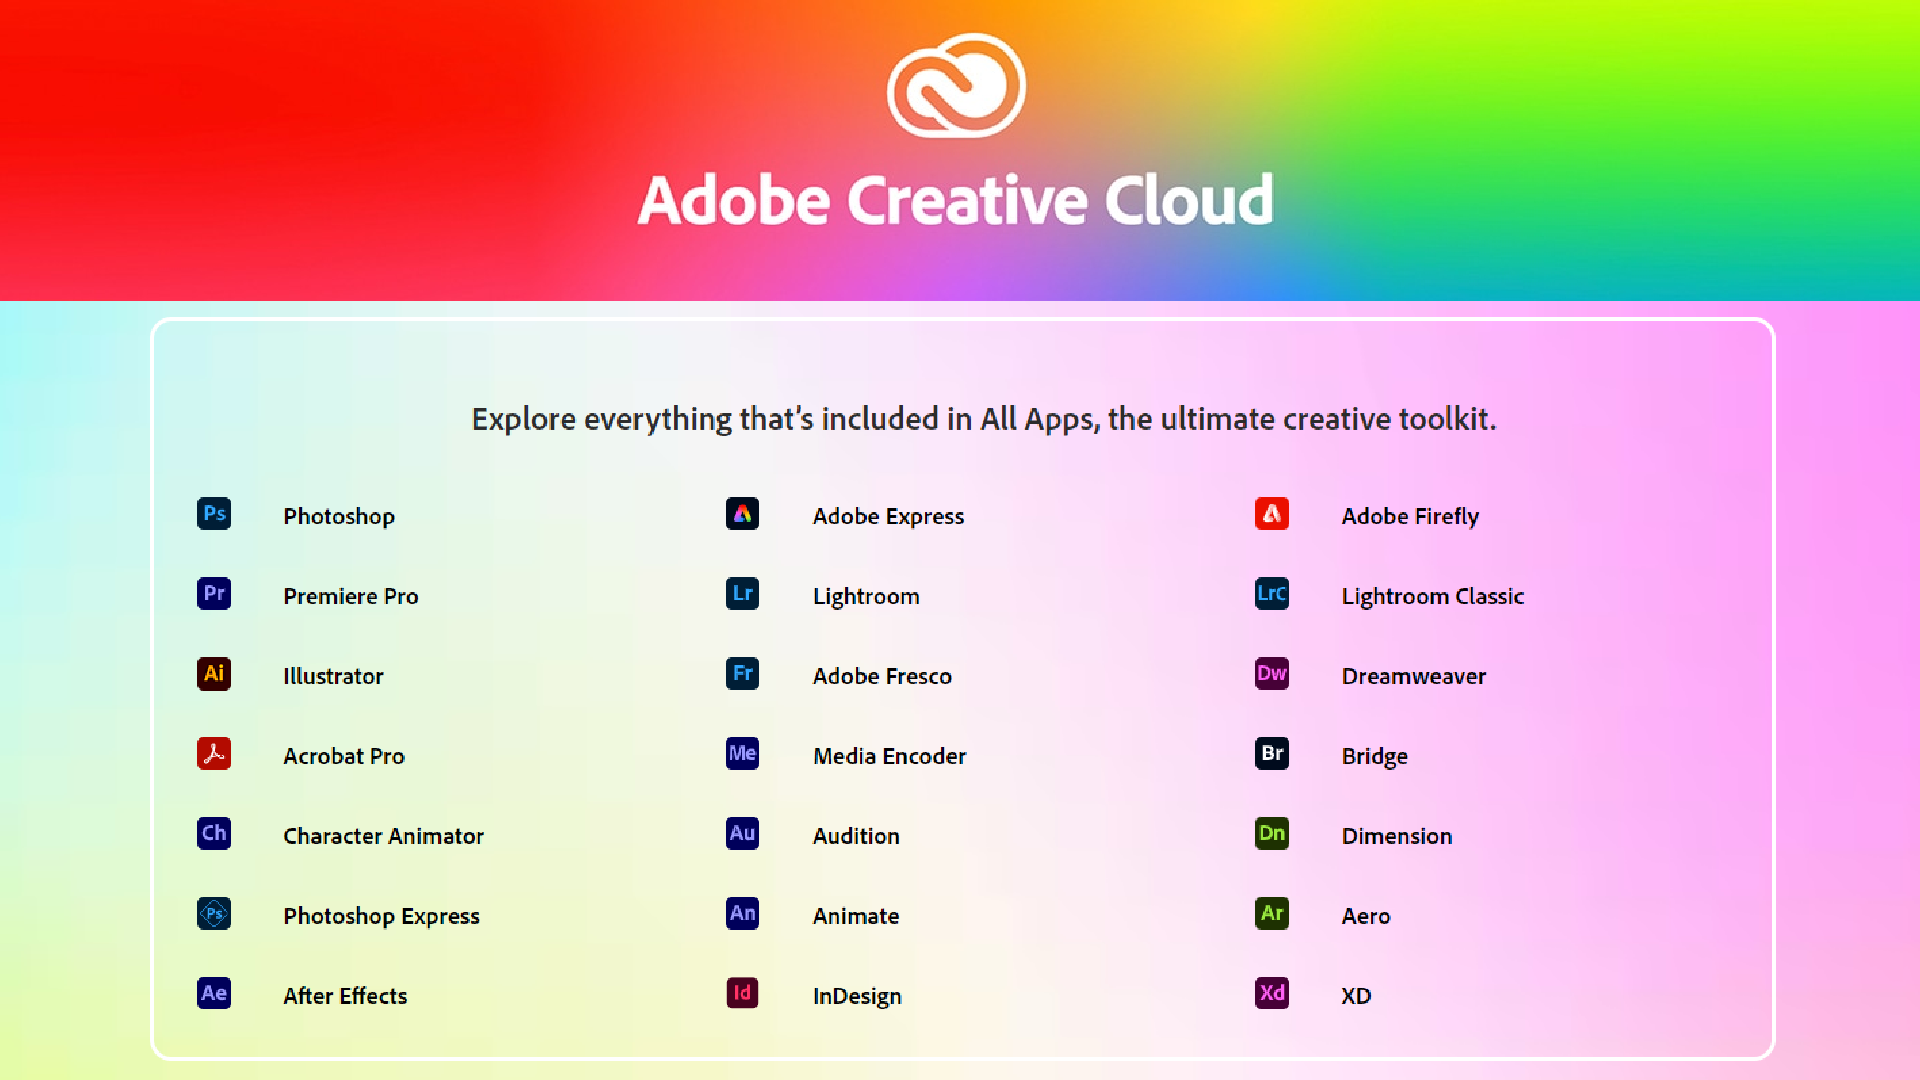The image size is (1920, 1080).
Task: Open Adobe Fresco via its Fr icon
Action: (x=742, y=674)
